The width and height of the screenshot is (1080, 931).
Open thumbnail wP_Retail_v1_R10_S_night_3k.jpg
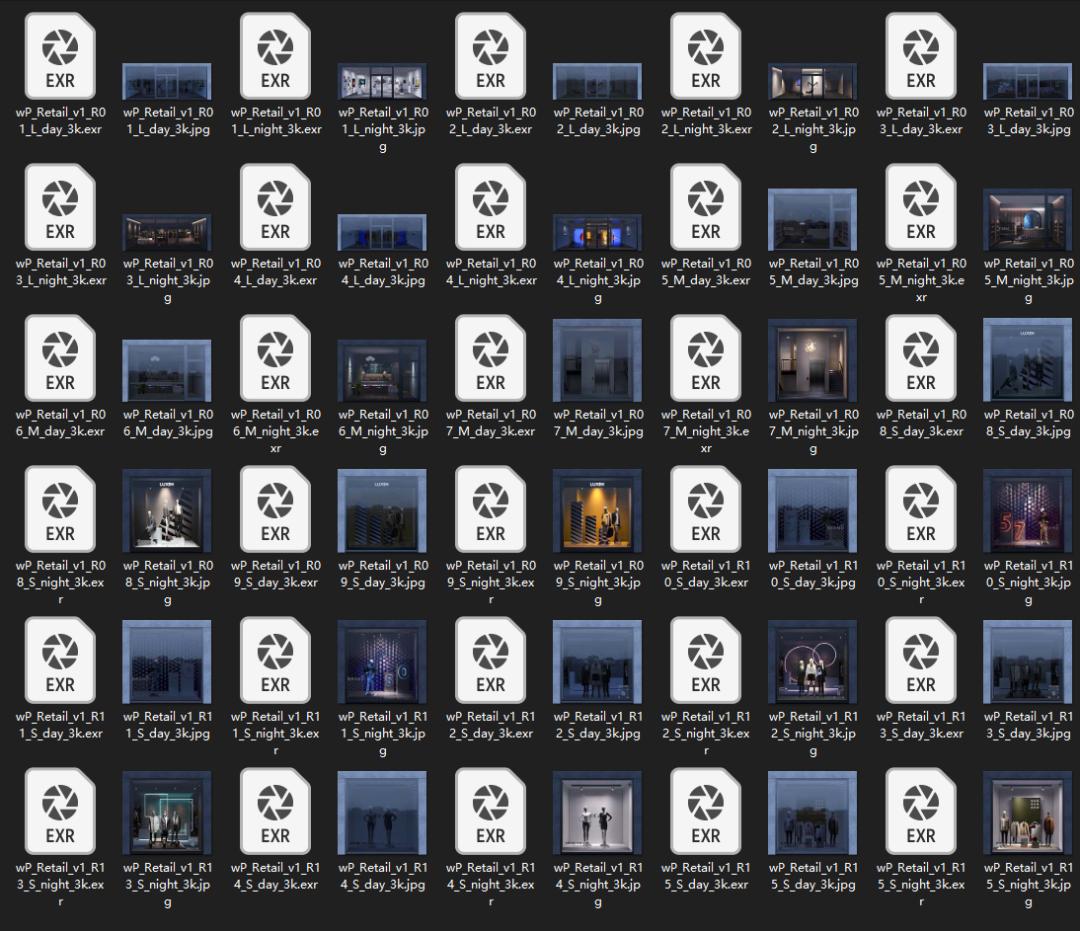click(1028, 511)
